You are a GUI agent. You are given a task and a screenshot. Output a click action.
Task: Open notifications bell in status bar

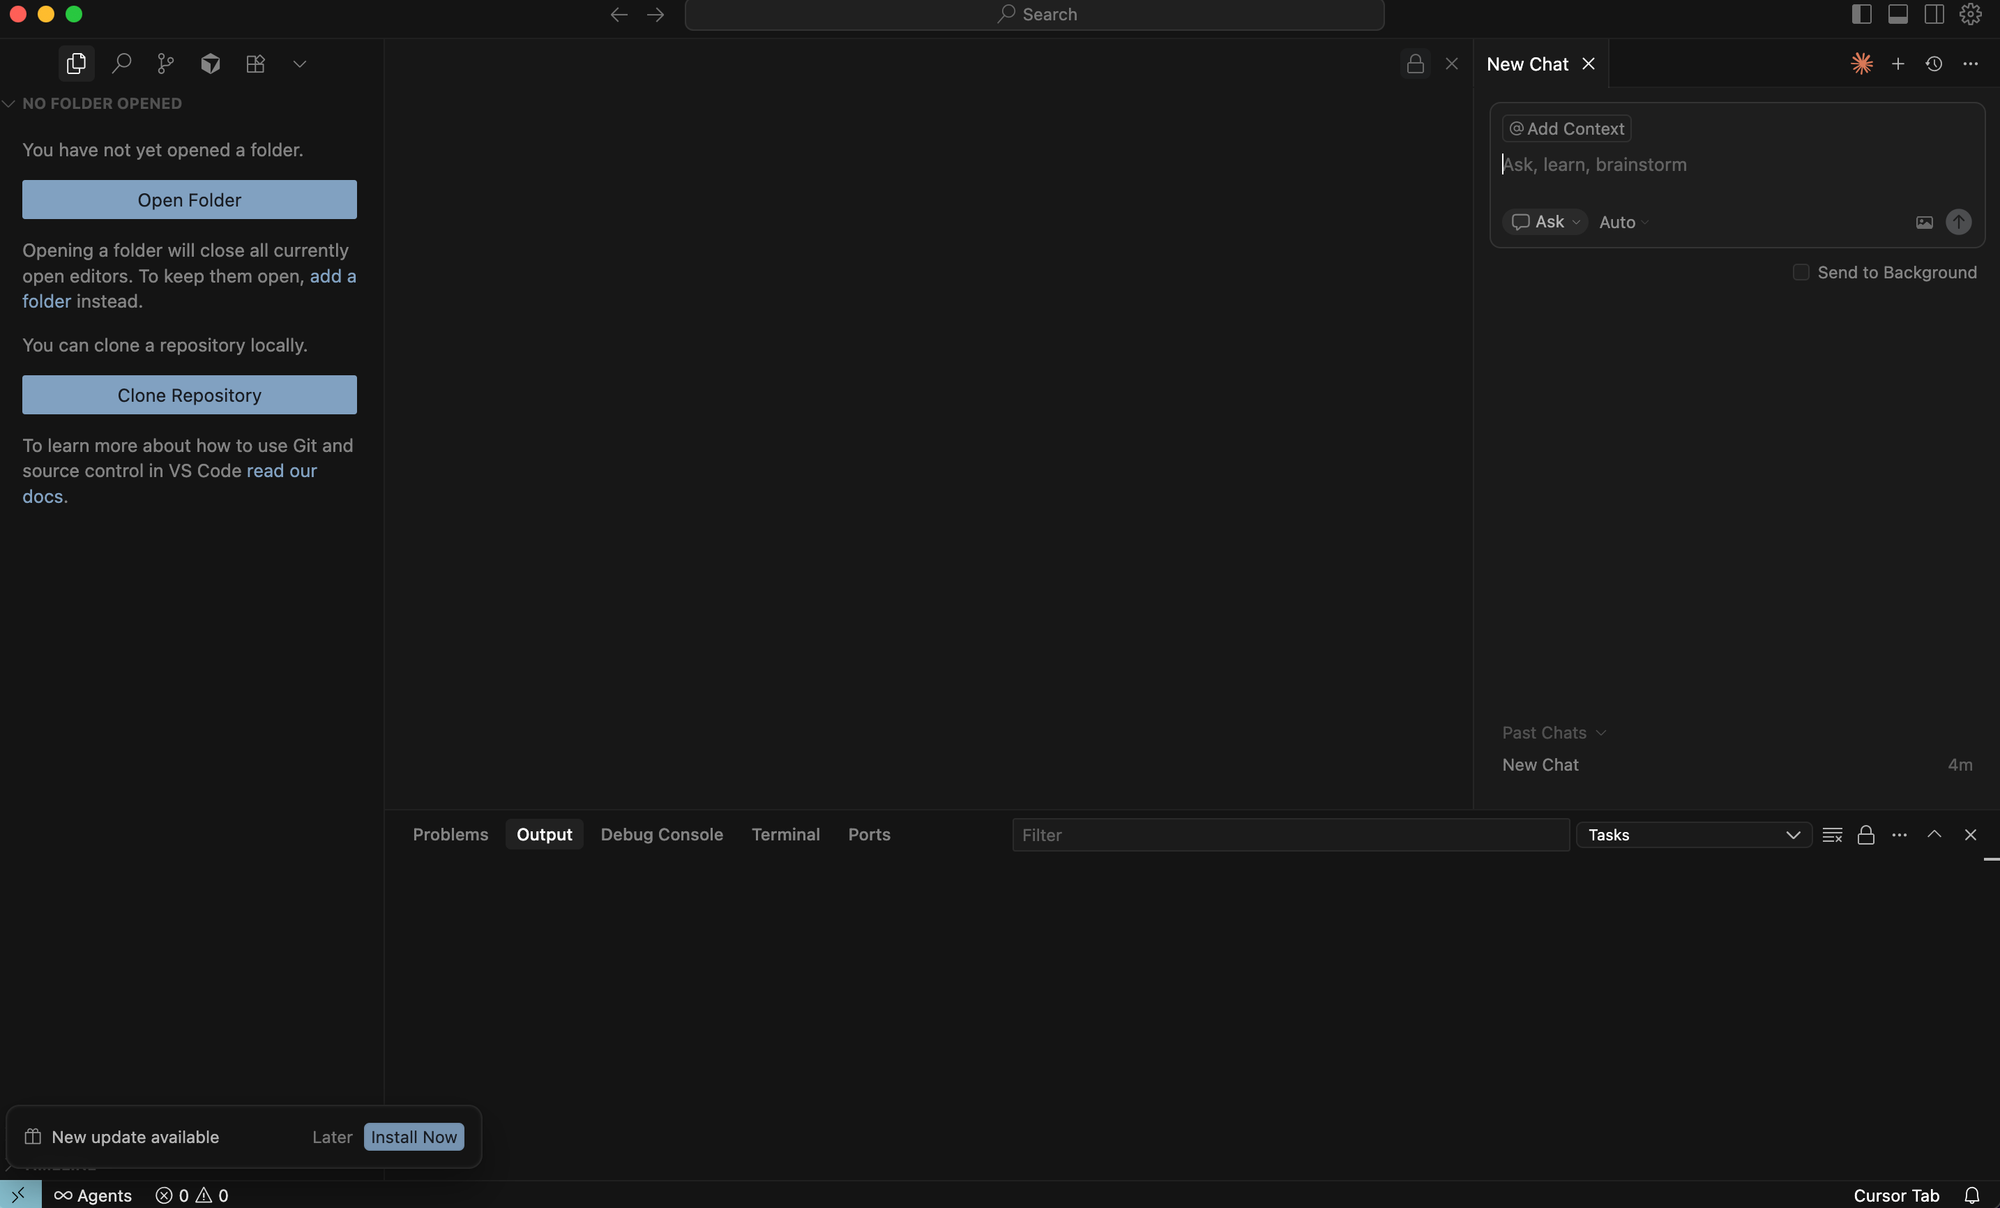[x=1972, y=1195]
